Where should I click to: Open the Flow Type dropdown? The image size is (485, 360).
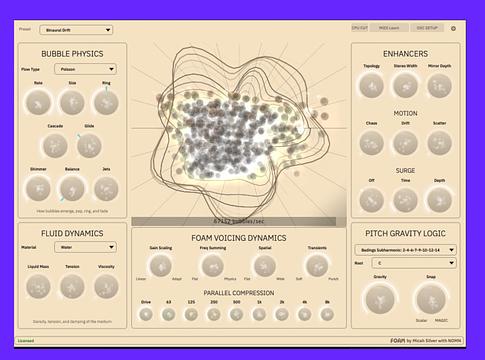tap(85, 69)
